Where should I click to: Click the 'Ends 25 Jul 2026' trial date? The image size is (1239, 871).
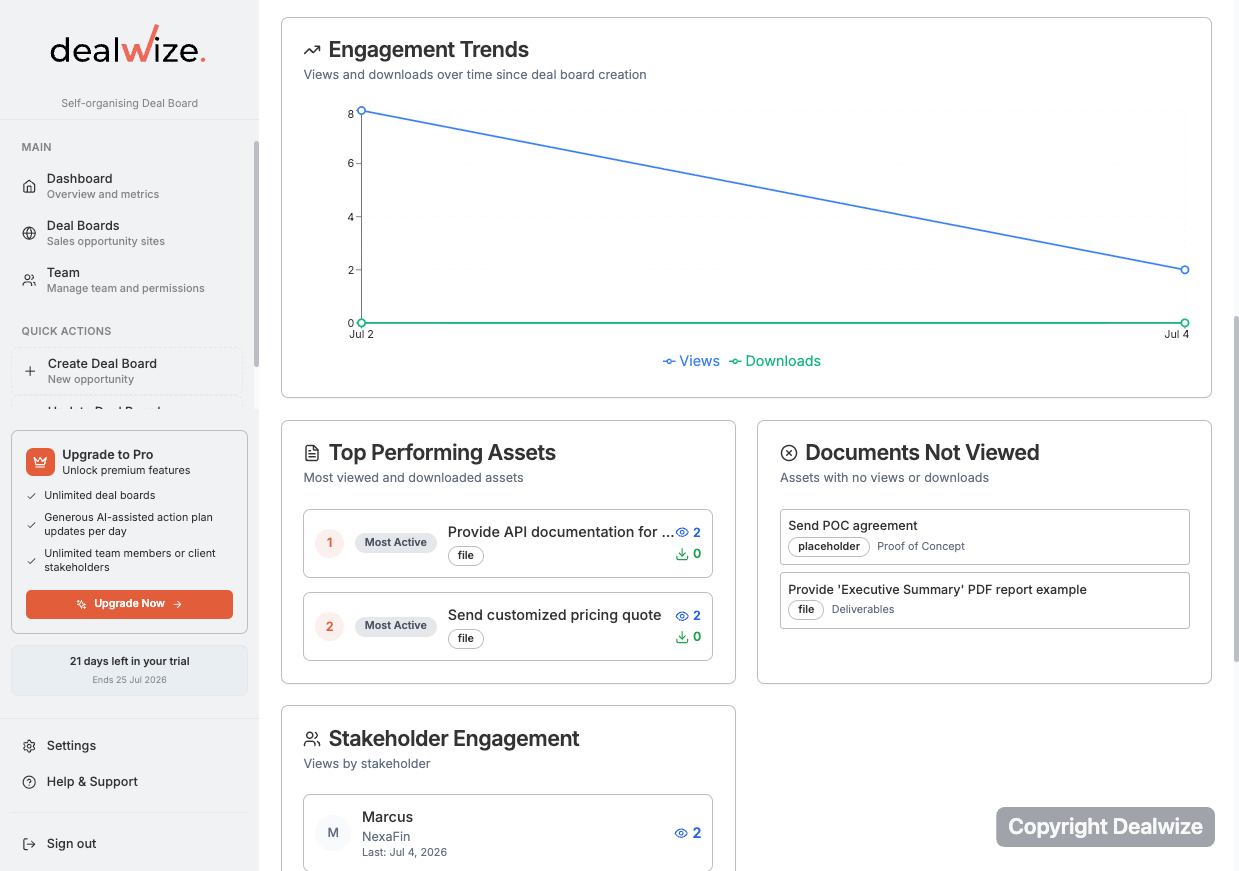129,680
